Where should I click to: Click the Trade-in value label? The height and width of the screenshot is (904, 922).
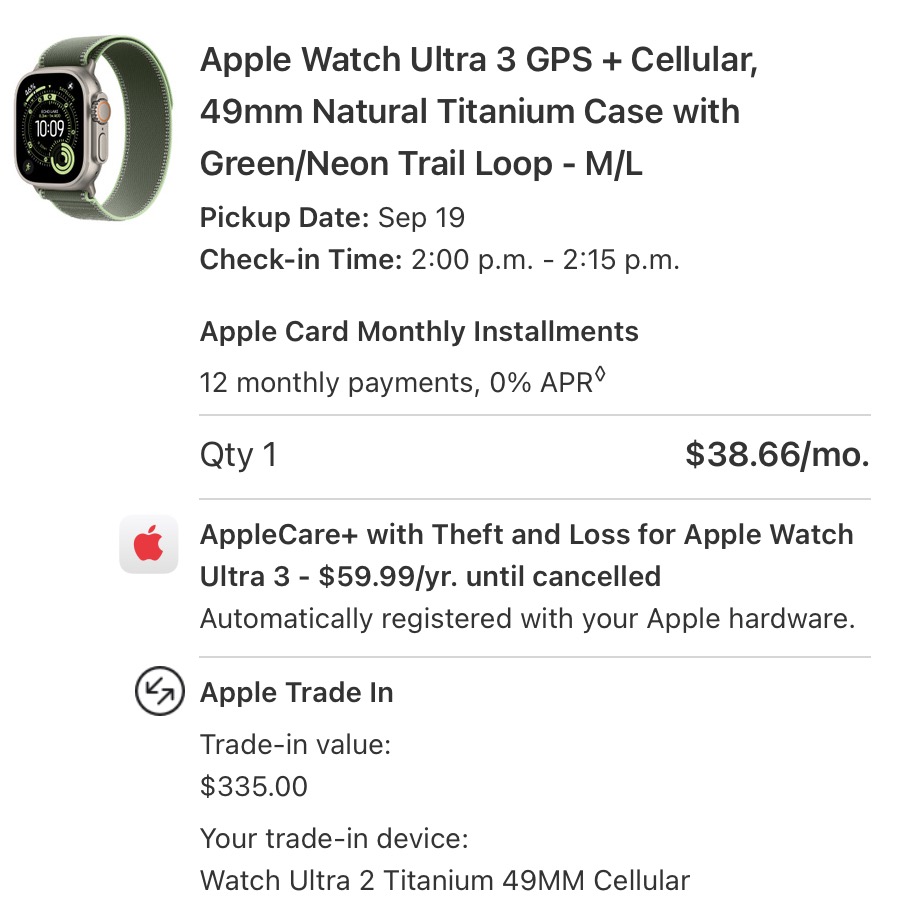click(x=295, y=744)
